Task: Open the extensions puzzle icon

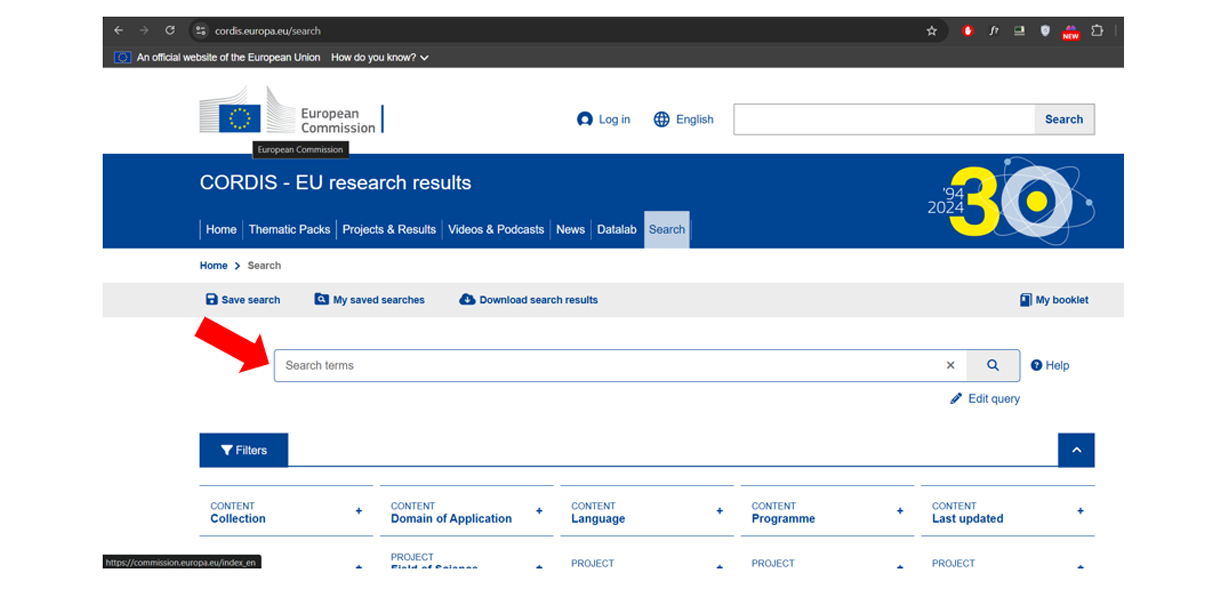Action: pos(1097,31)
